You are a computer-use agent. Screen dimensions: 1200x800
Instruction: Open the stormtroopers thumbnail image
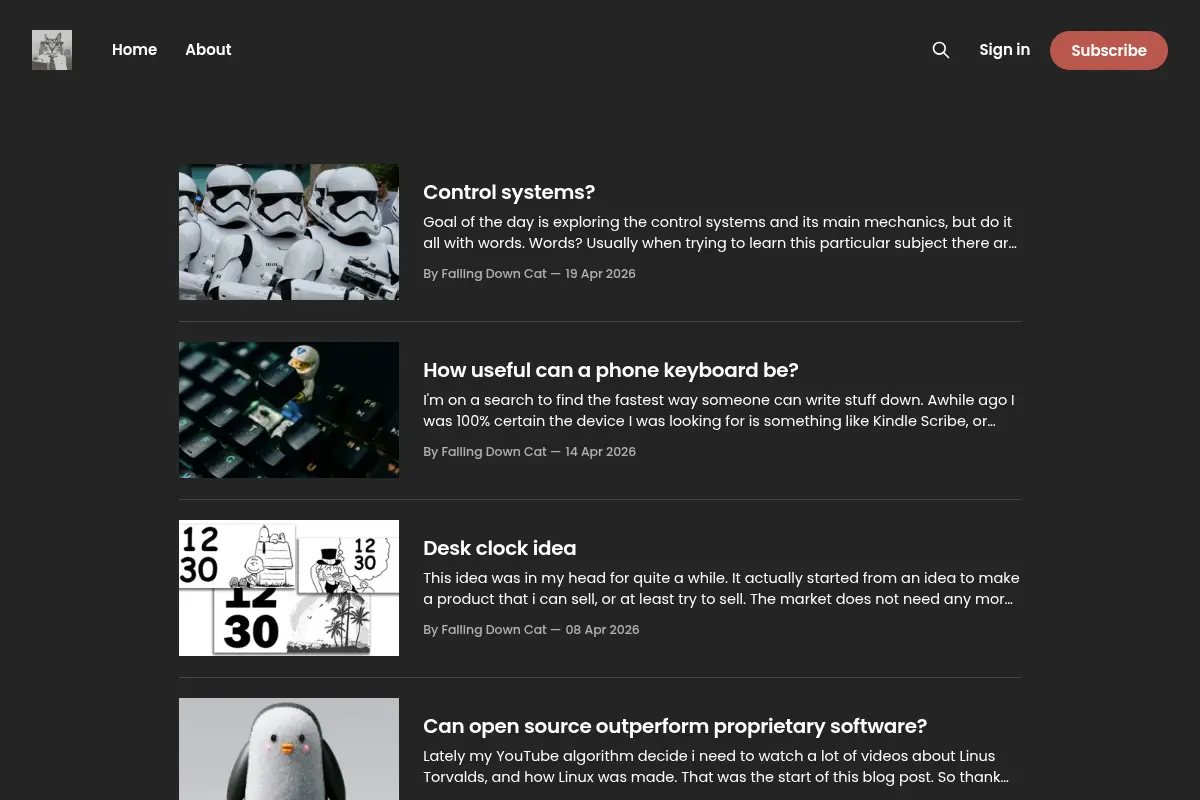pyautogui.click(x=289, y=232)
